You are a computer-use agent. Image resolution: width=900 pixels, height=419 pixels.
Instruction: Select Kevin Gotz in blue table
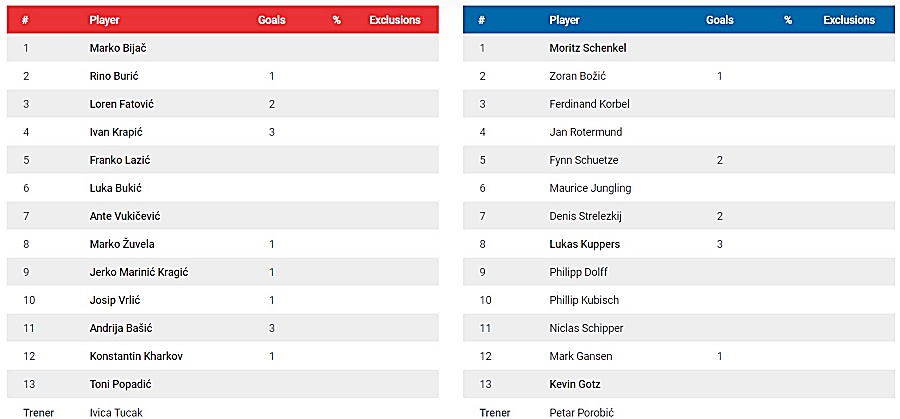(x=575, y=385)
